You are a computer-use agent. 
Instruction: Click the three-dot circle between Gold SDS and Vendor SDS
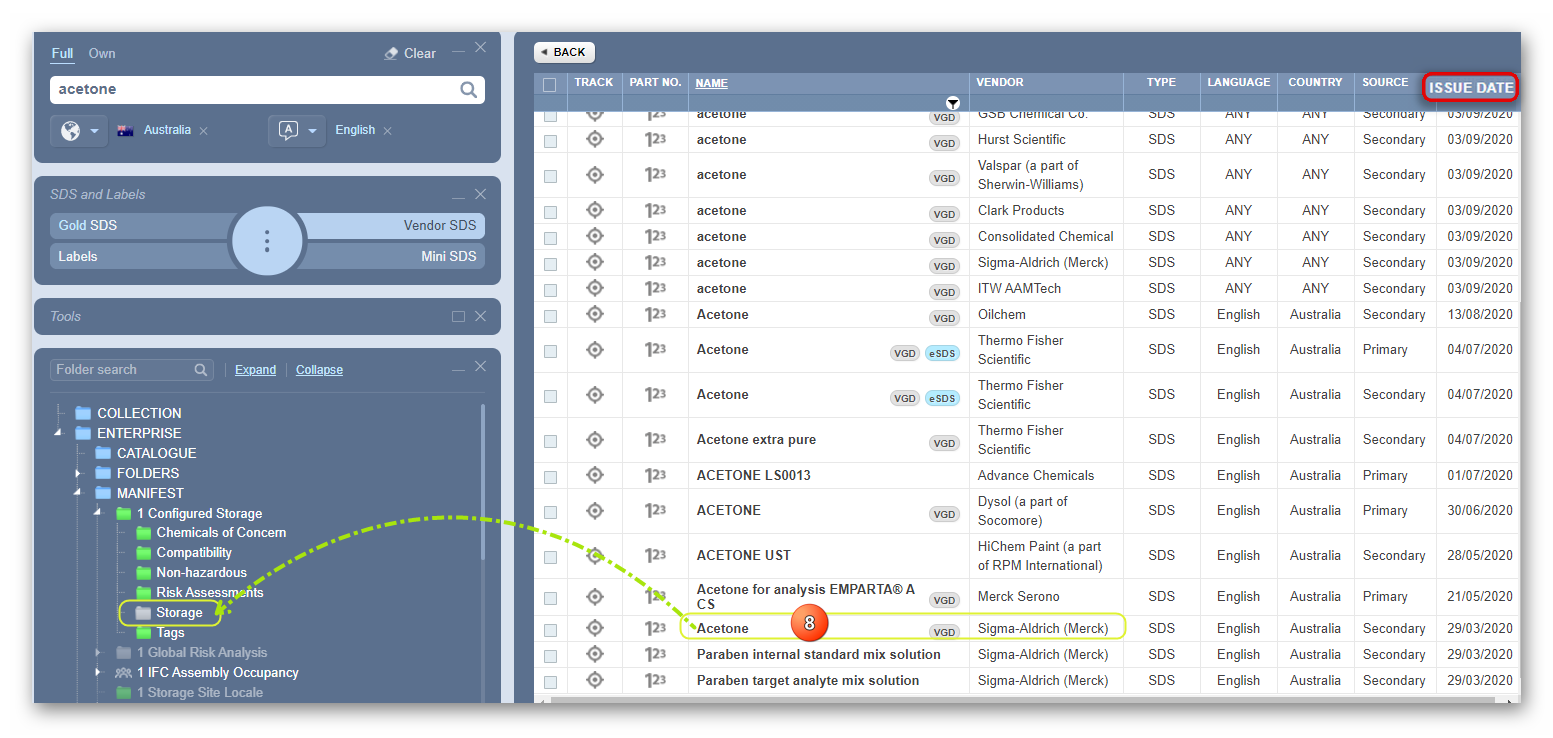click(267, 241)
